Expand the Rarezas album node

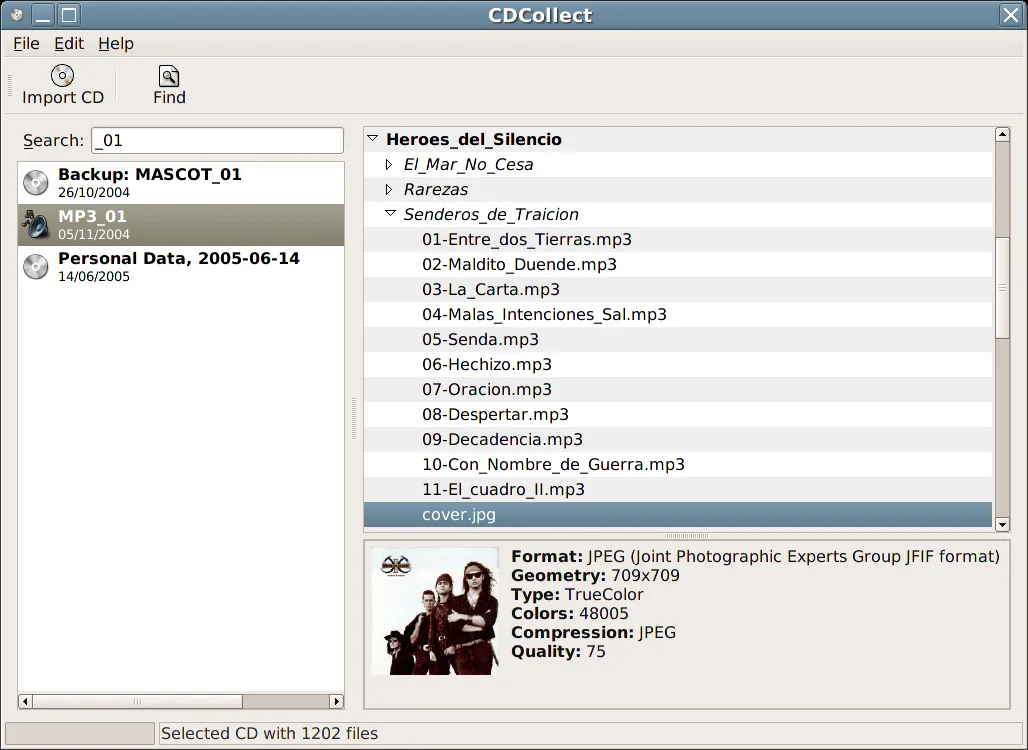tap(389, 188)
